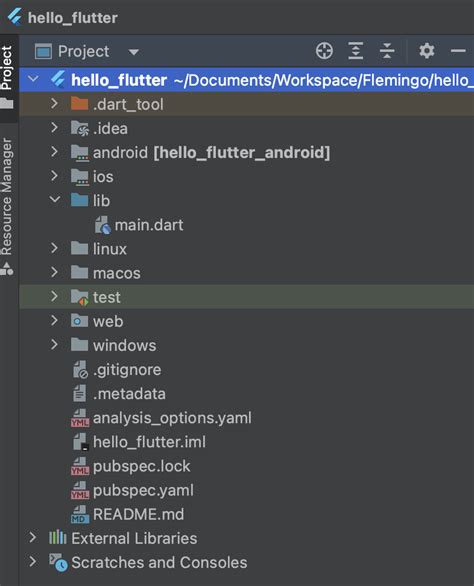The image size is (474, 586).
Task: Click the lib blue folder icon
Action: (x=80, y=200)
